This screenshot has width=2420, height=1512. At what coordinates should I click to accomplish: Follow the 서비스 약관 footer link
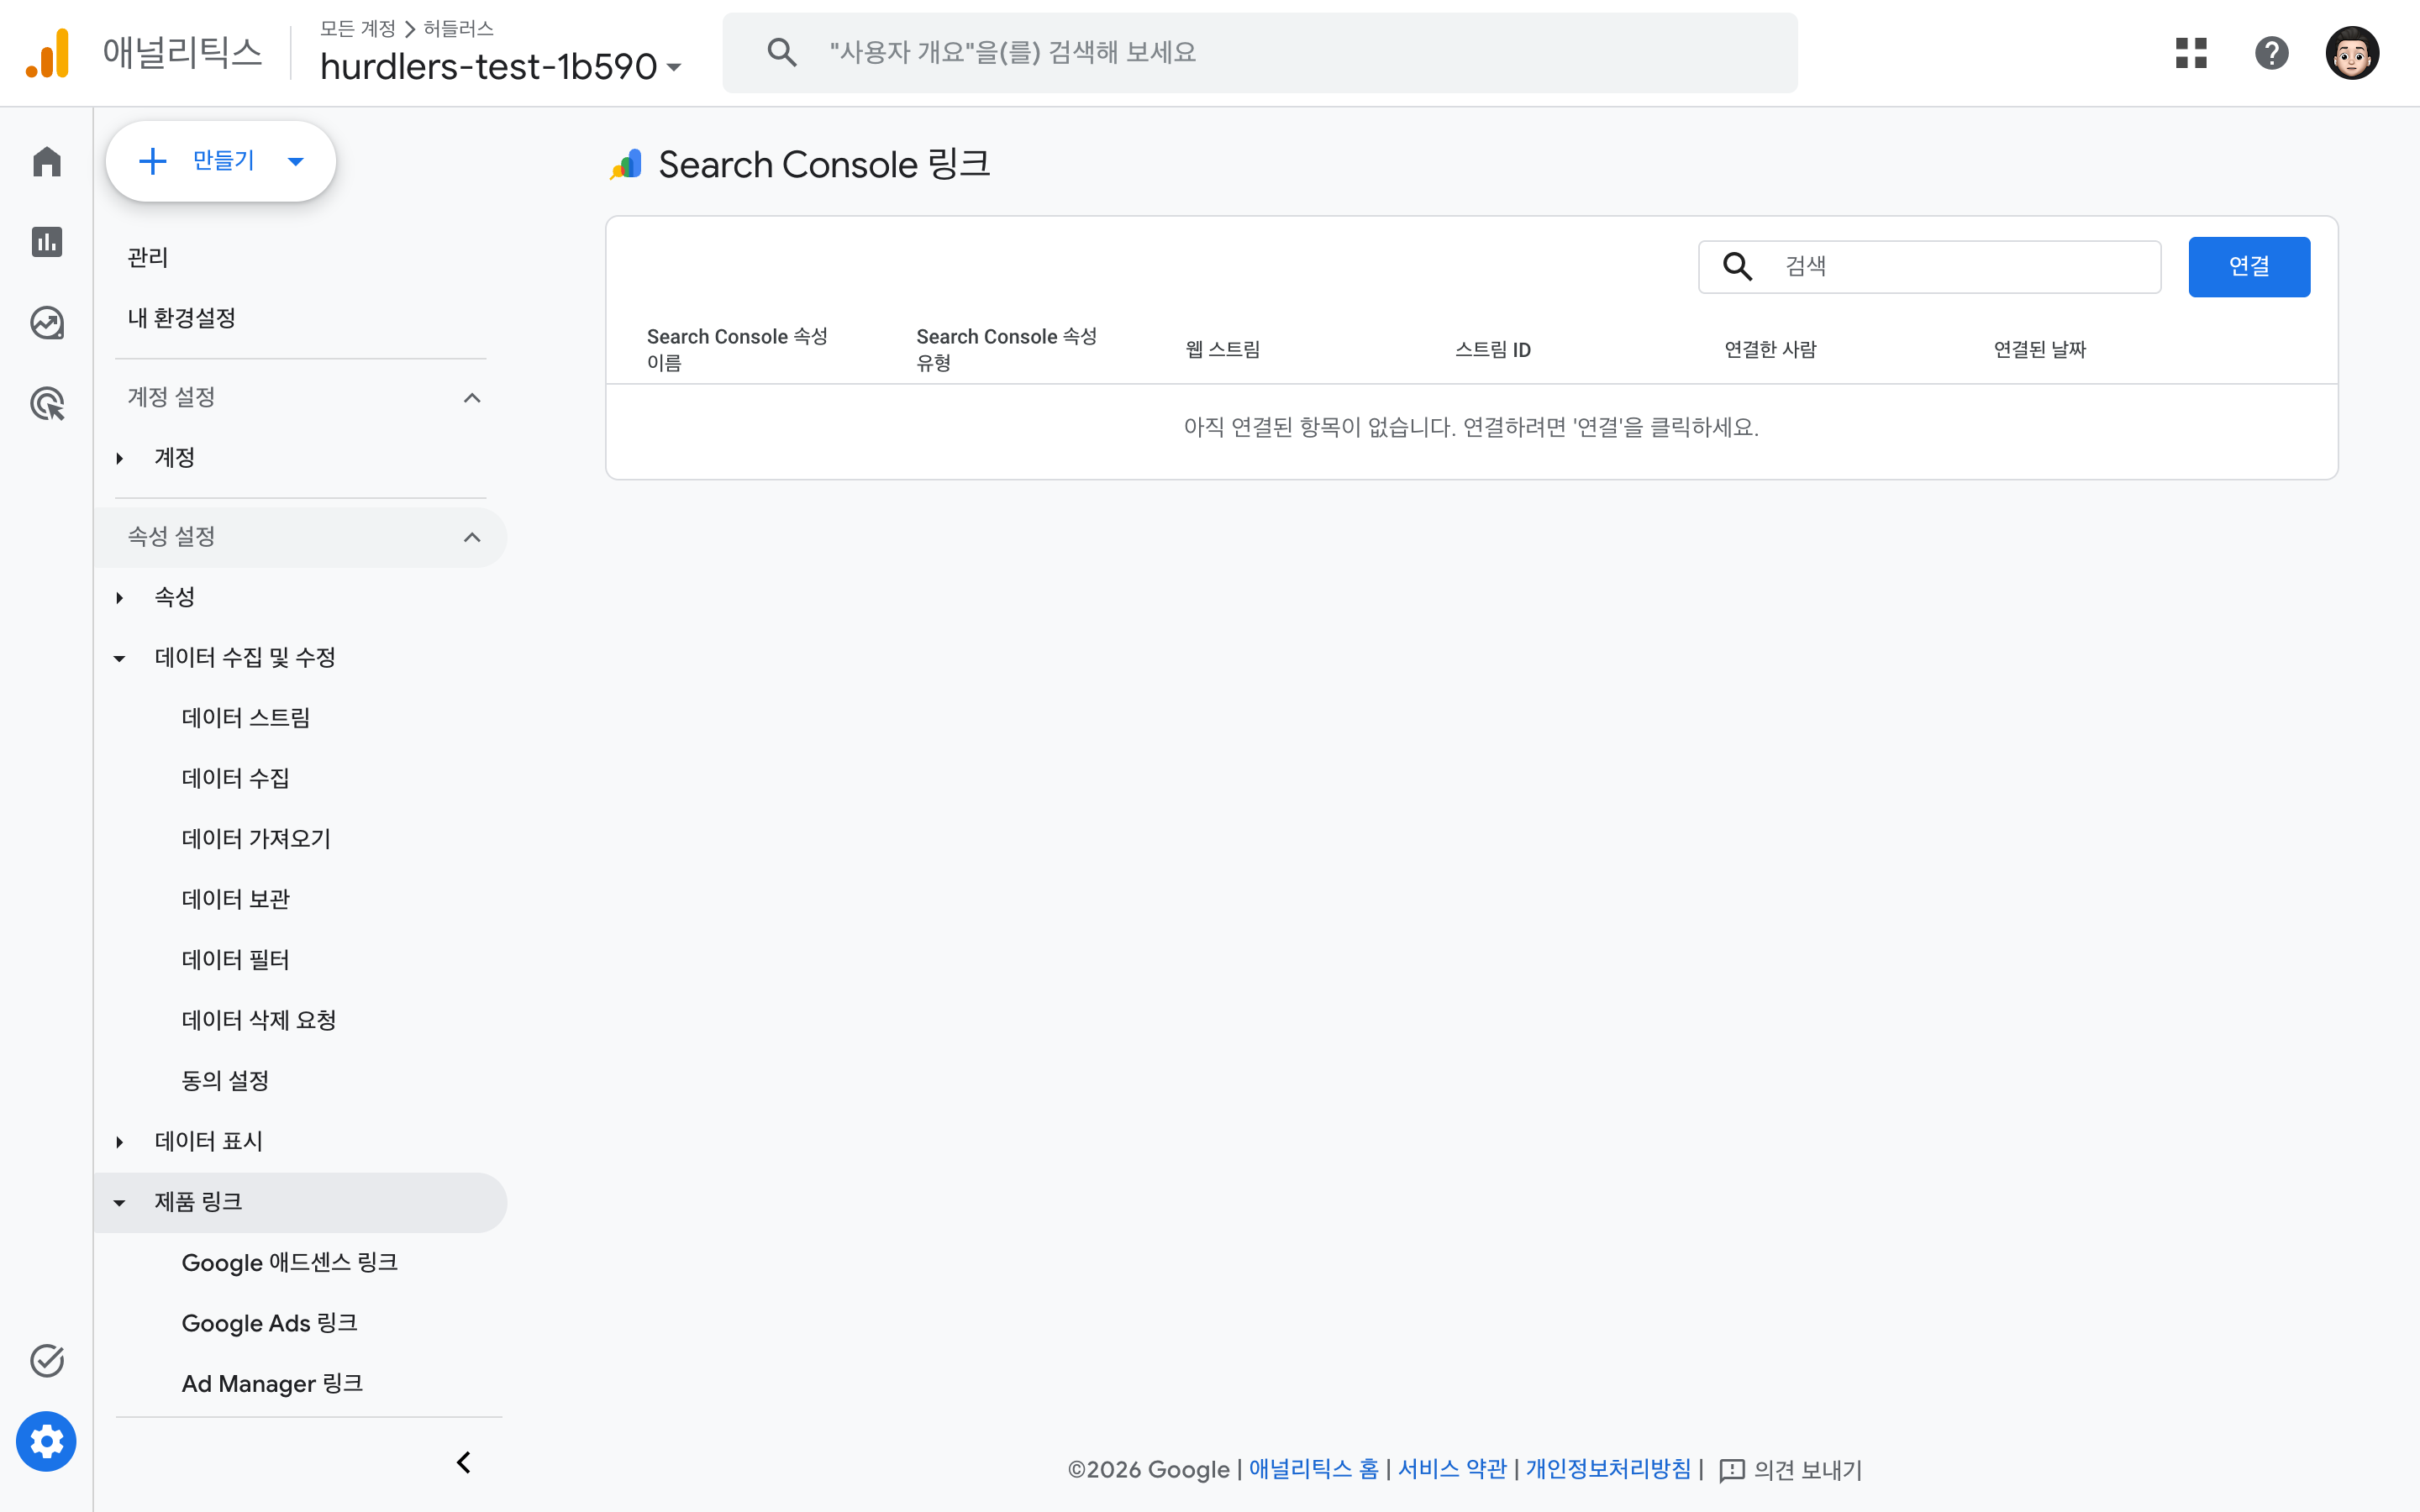(x=1451, y=1469)
